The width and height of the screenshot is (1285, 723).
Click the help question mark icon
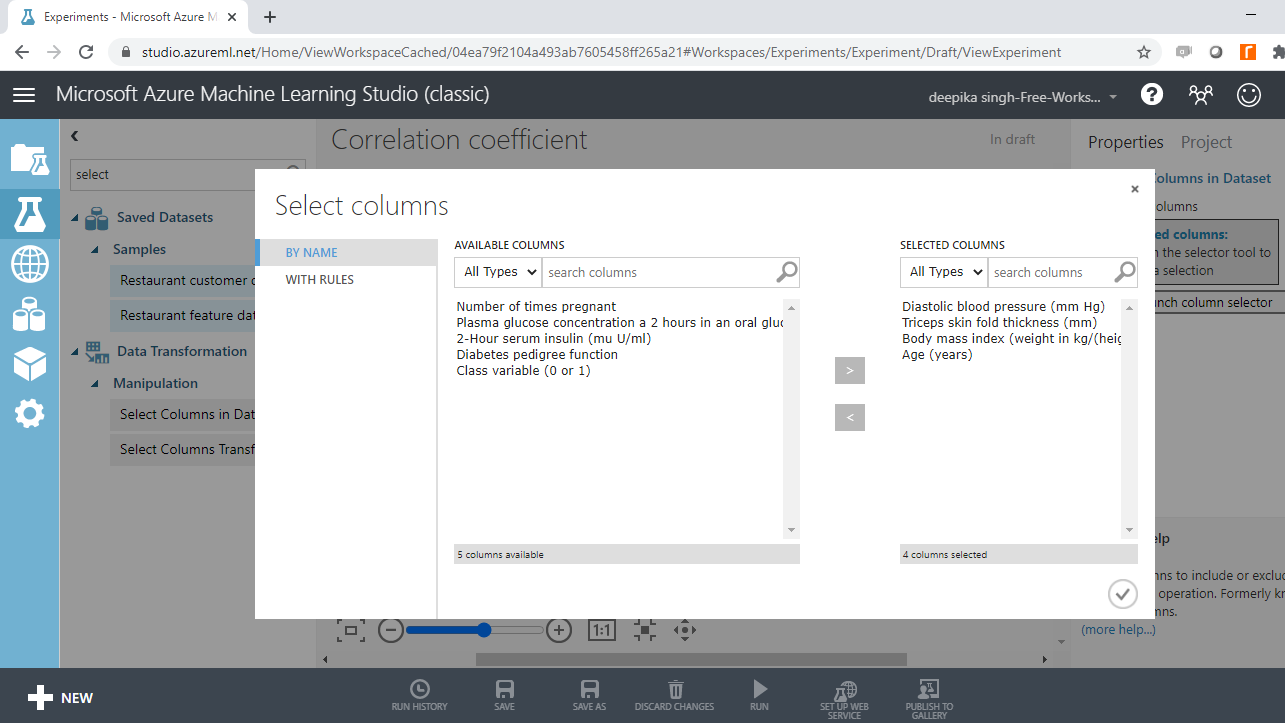[1152, 94]
